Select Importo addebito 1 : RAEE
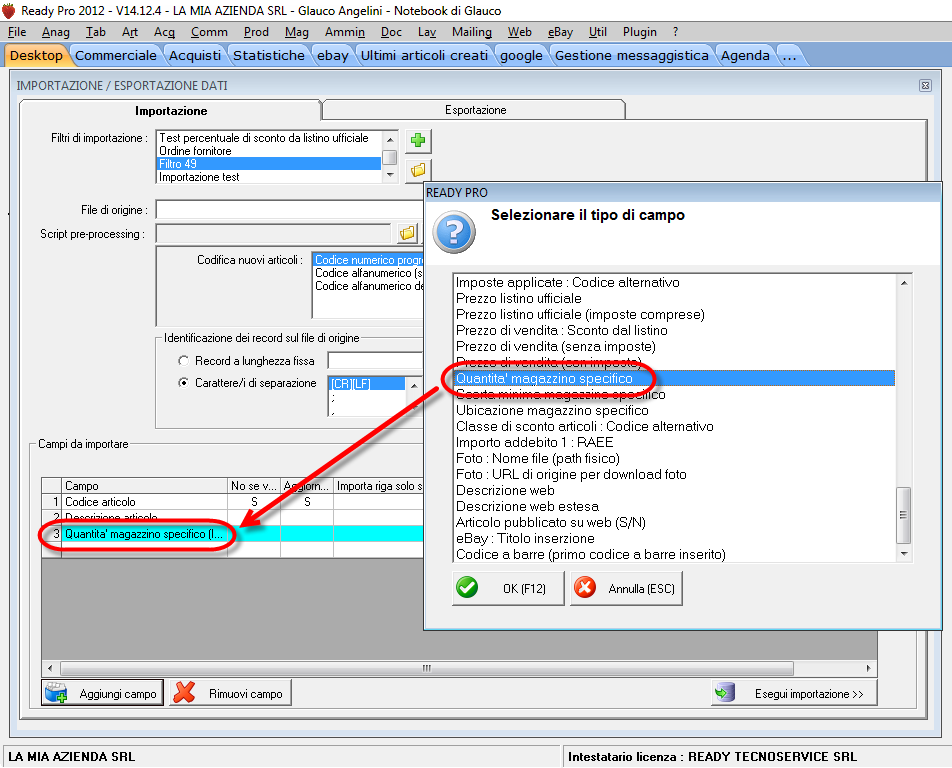Image resolution: width=952 pixels, height=768 pixels. click(x=674, y=442)
